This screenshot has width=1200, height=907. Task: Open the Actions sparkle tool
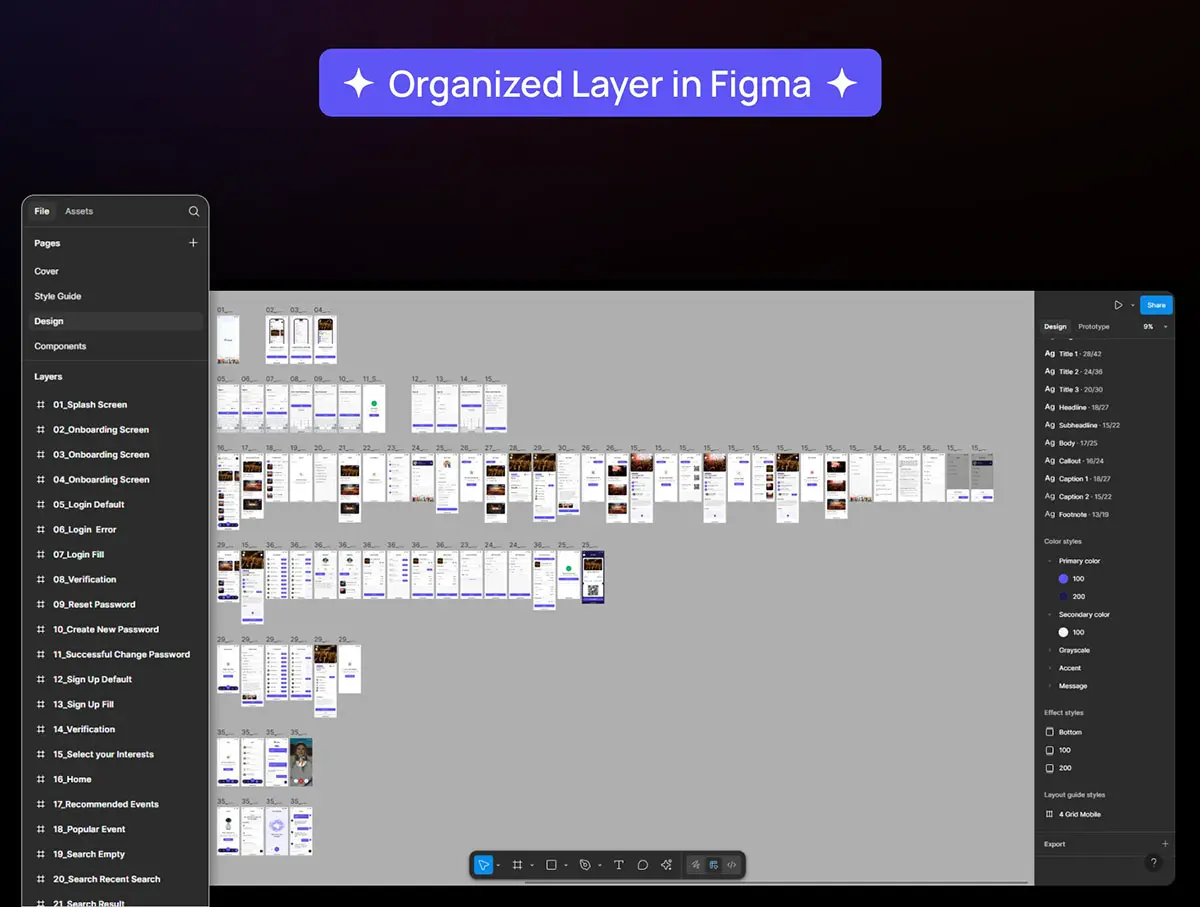(667, 865)
